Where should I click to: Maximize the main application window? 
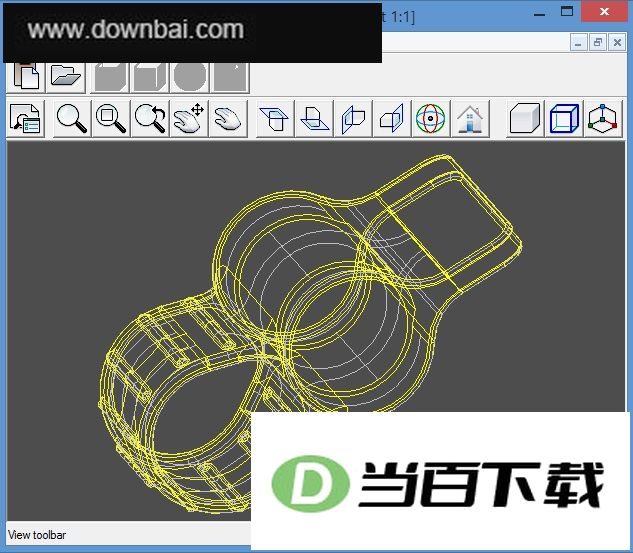(567, 12)
